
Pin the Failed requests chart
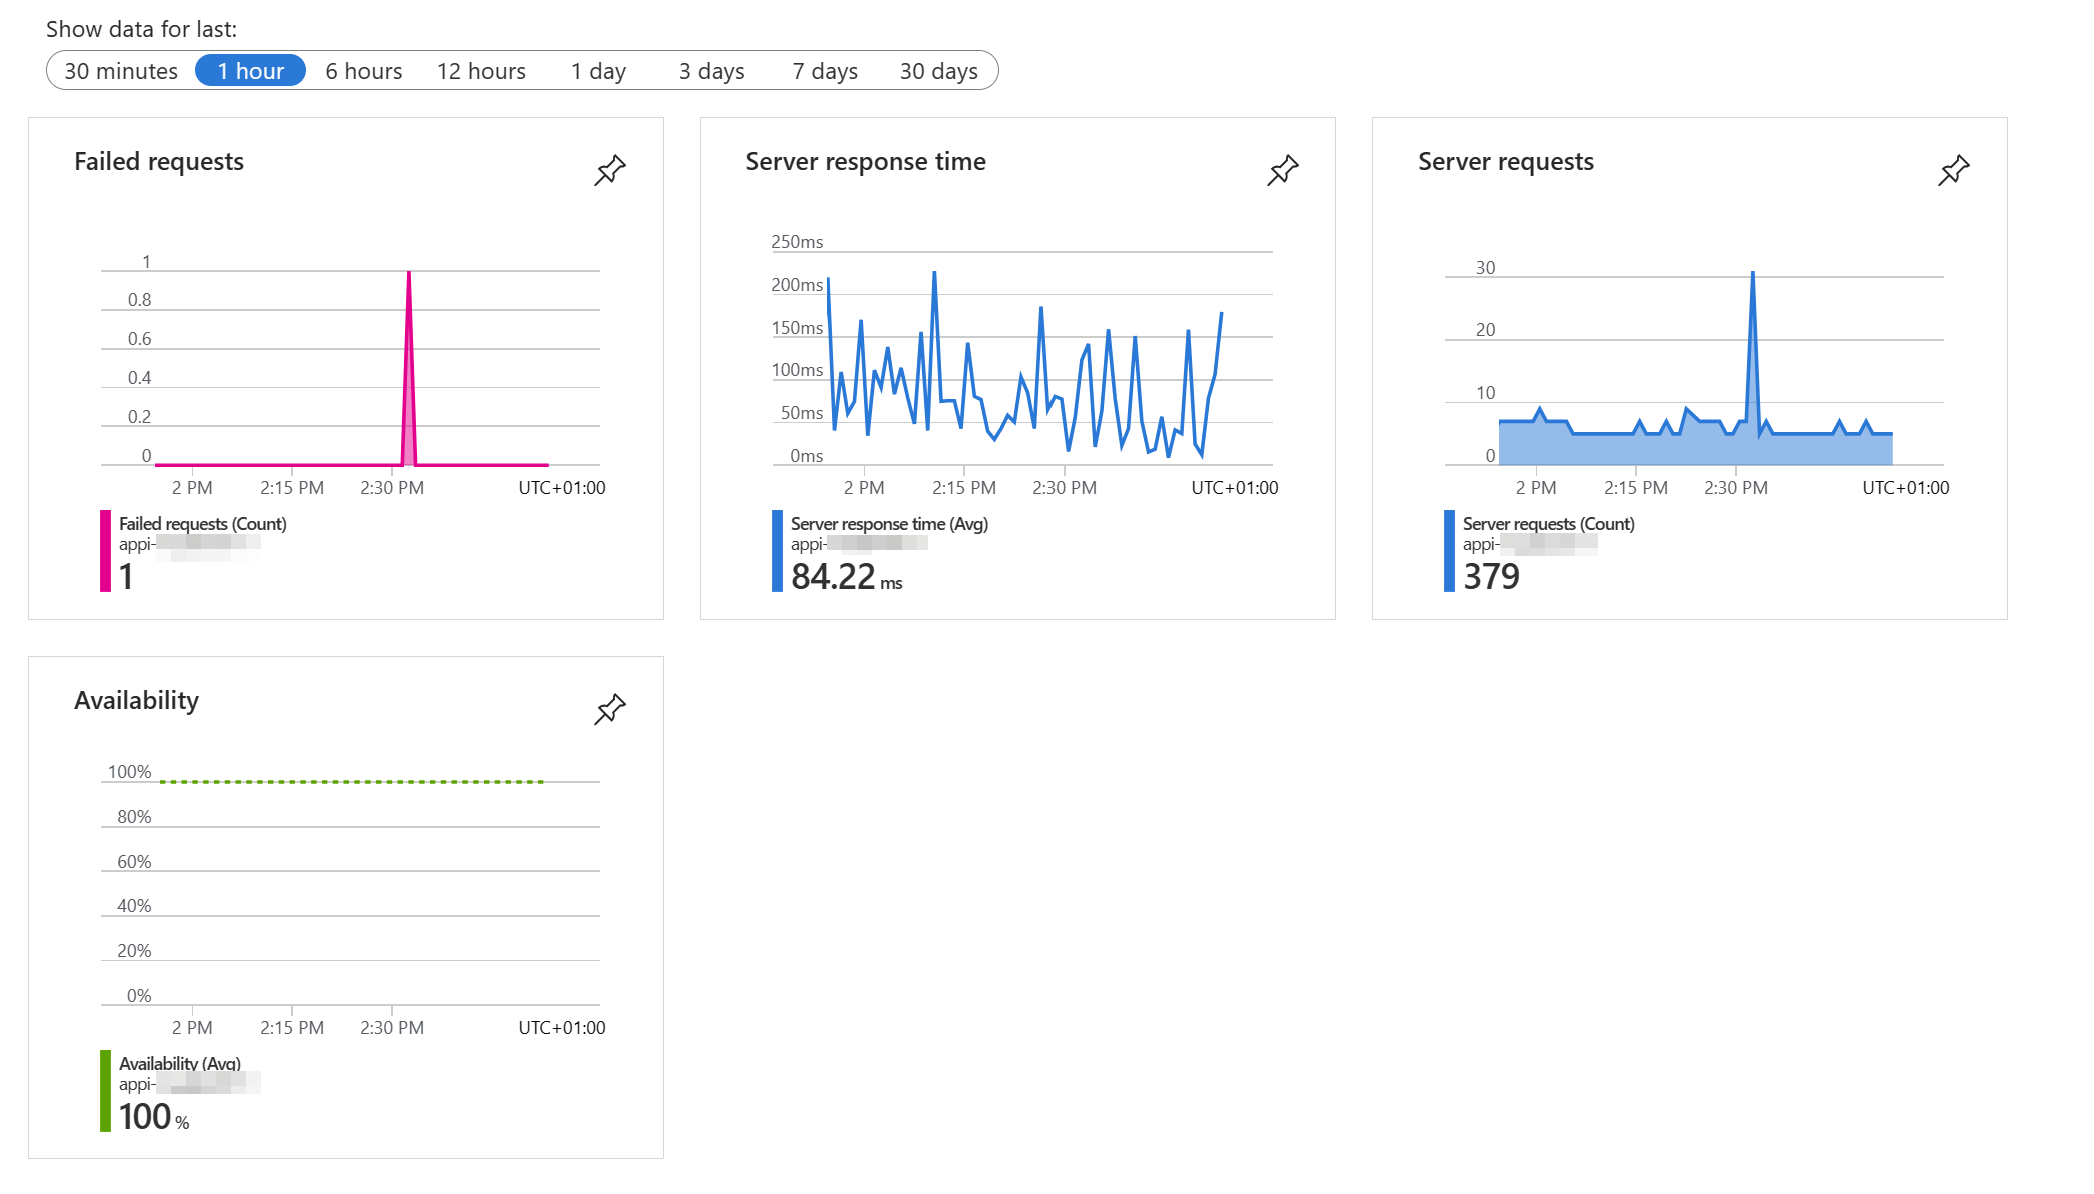tap(609, 170)
